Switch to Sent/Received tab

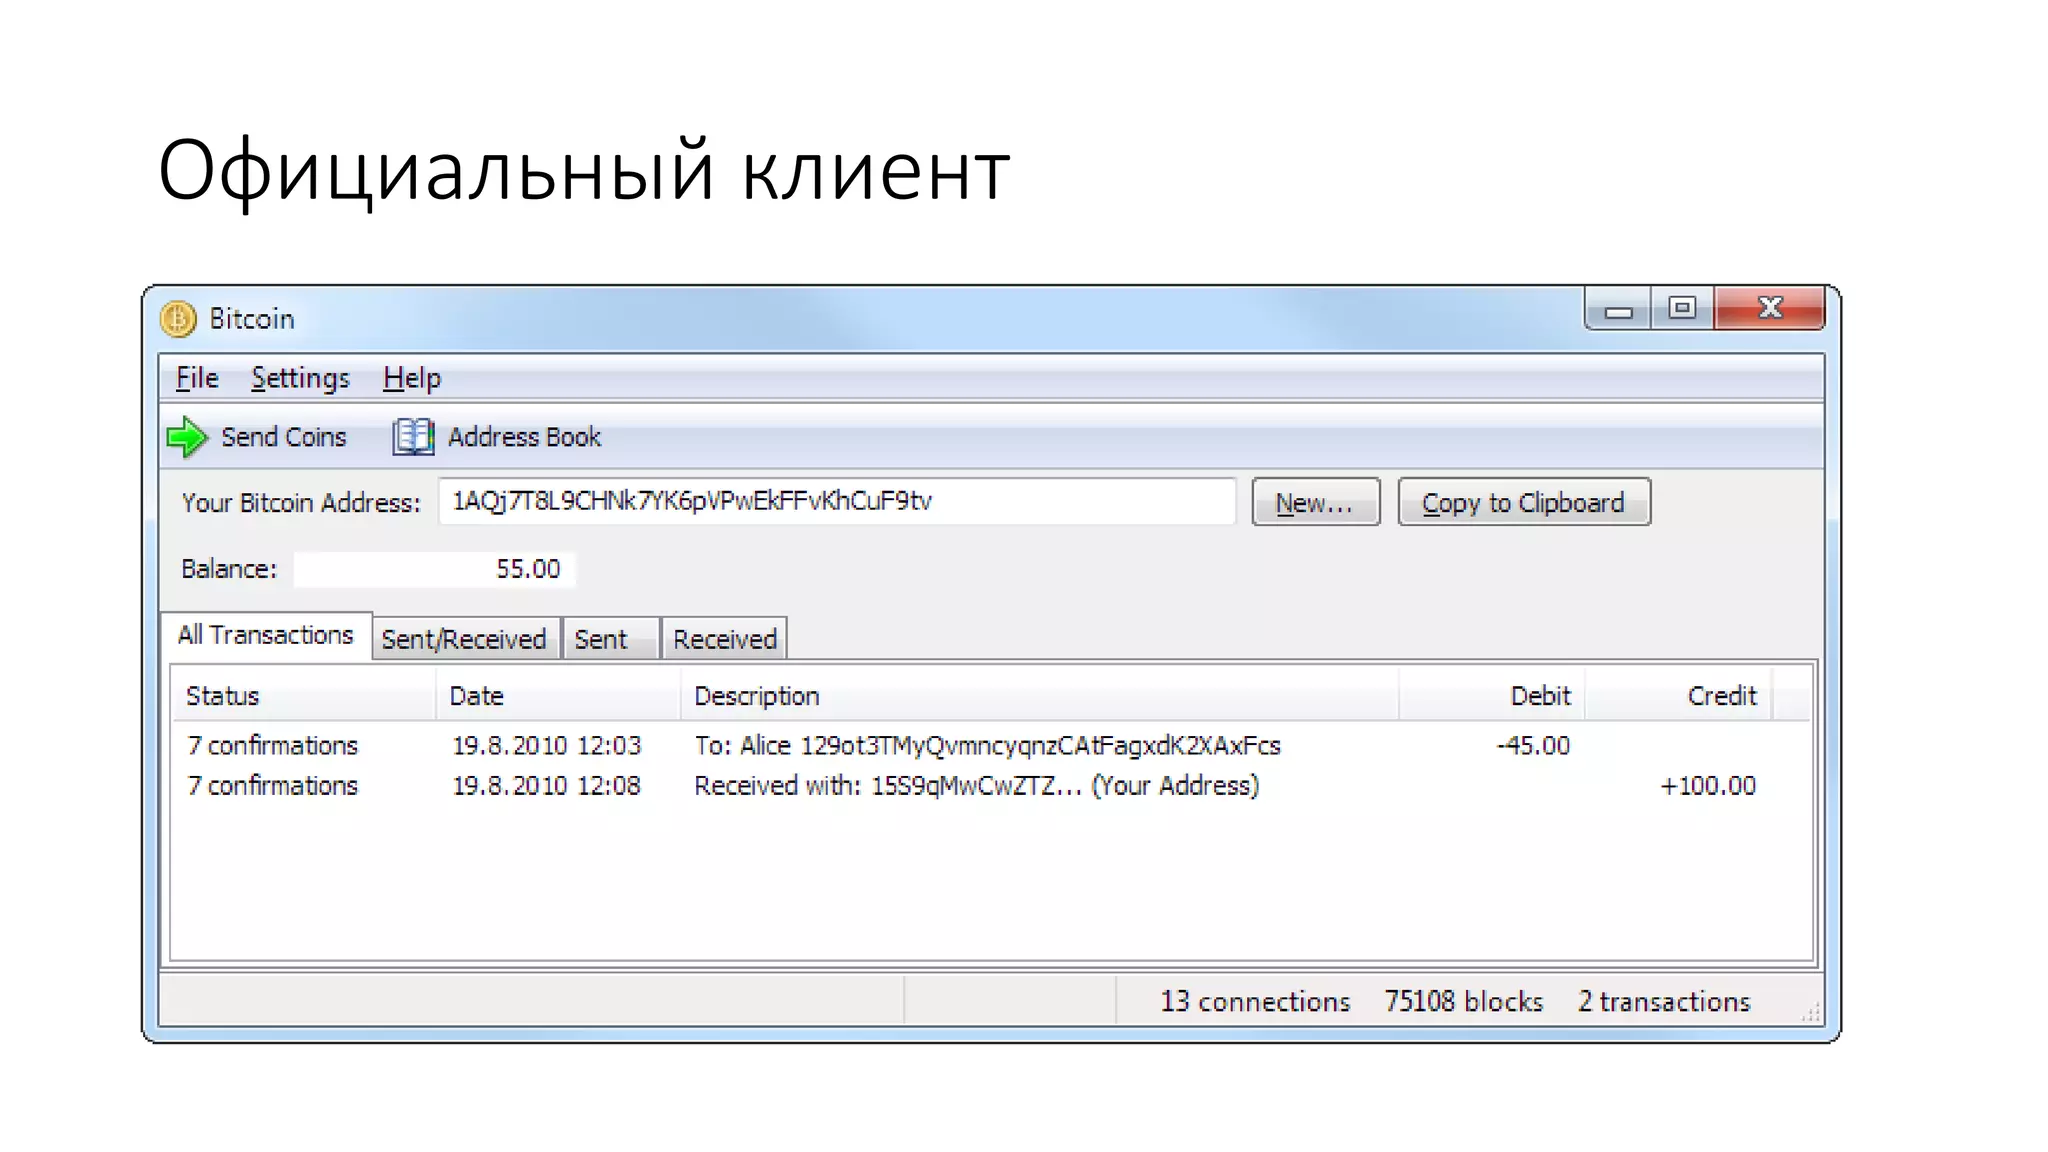point(464,639)
